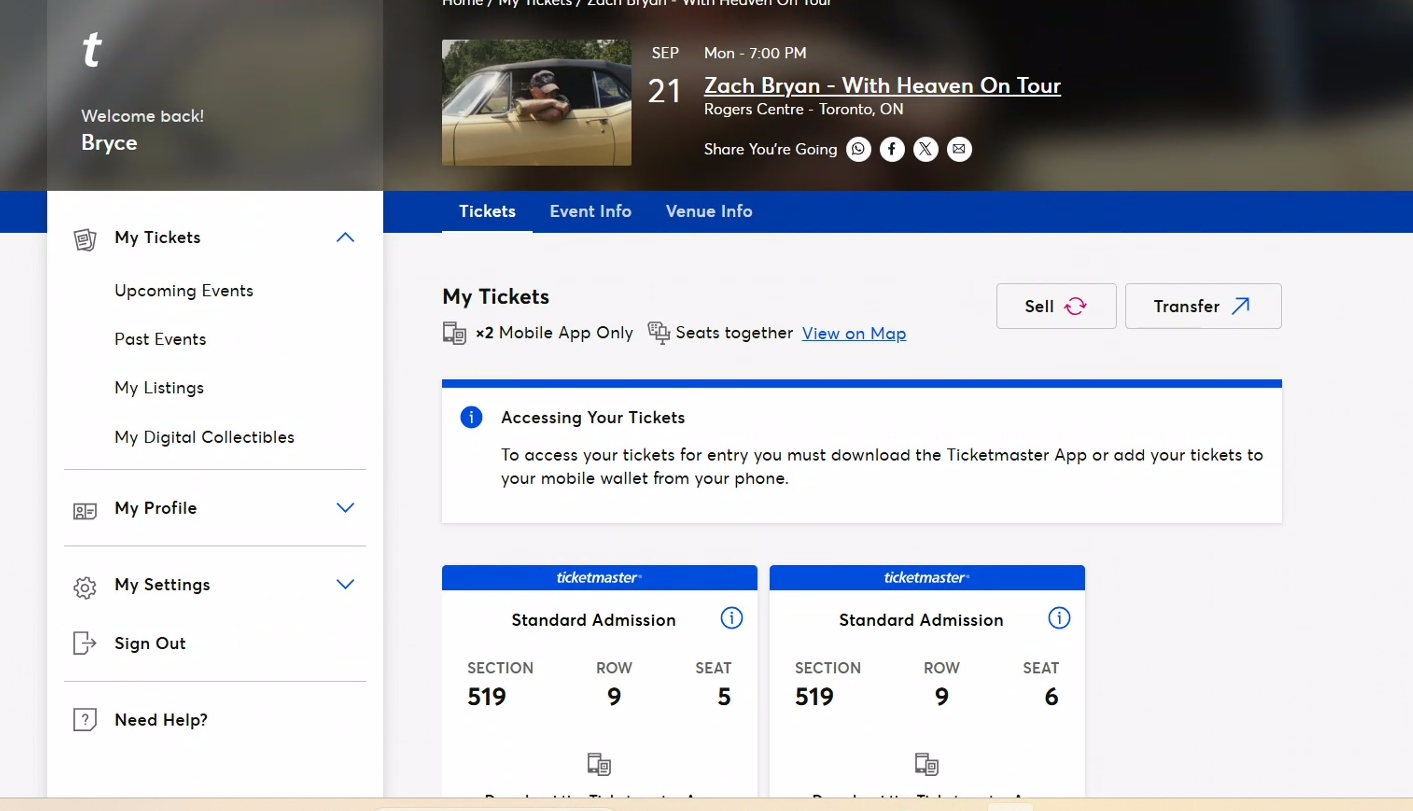Image resolution: width=1413 pixels, height=811 pixels.
Task: Open info icon on seat 5 ticket
Action: click(732, 618)
